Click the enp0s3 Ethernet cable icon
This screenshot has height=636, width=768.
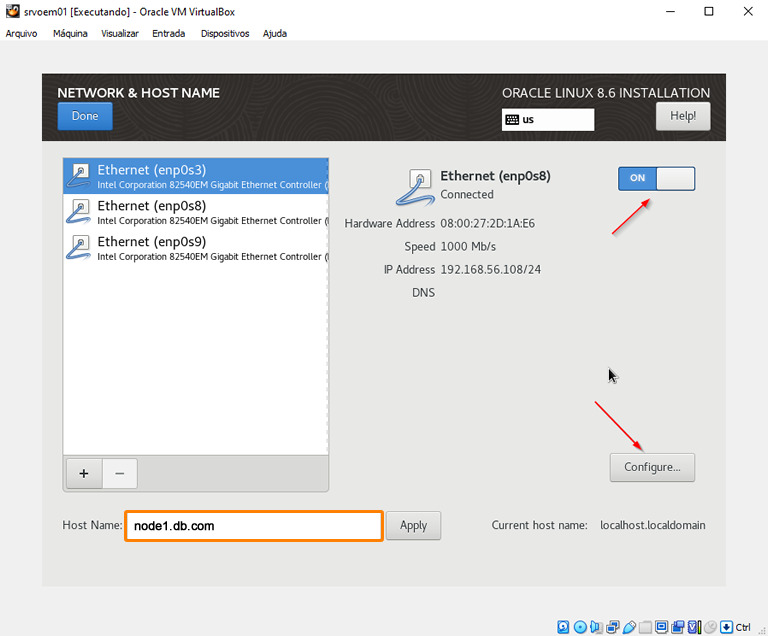[x=78, y=175]
